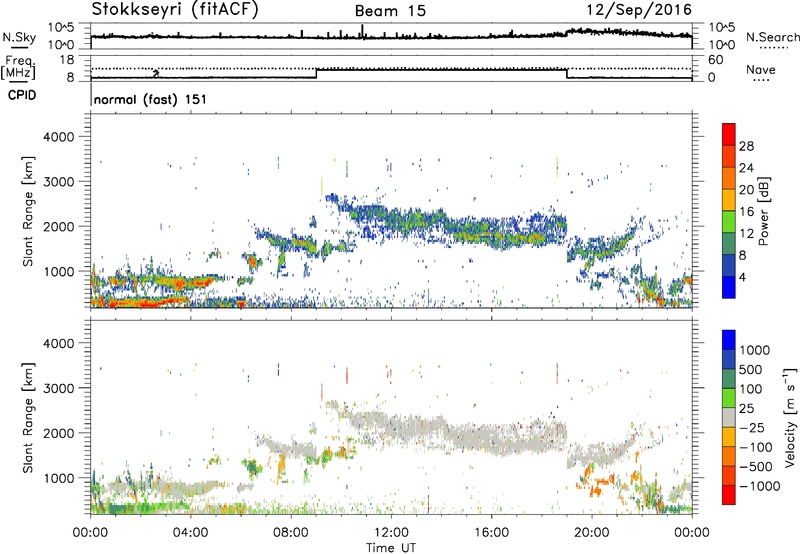The height and width of the screenshot is (554, 800).
Task: Select the grey -25 to 25 Velocity segment
Action: (729, 418)
